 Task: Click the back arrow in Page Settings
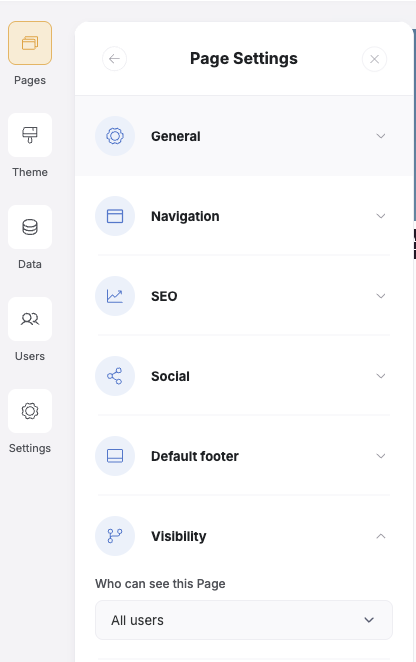(114, 59)
